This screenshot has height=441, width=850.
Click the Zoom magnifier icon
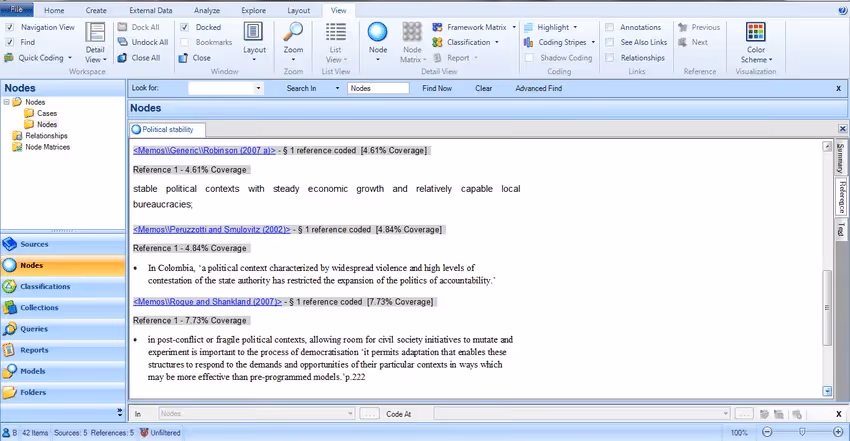click(x=293, y=32)
